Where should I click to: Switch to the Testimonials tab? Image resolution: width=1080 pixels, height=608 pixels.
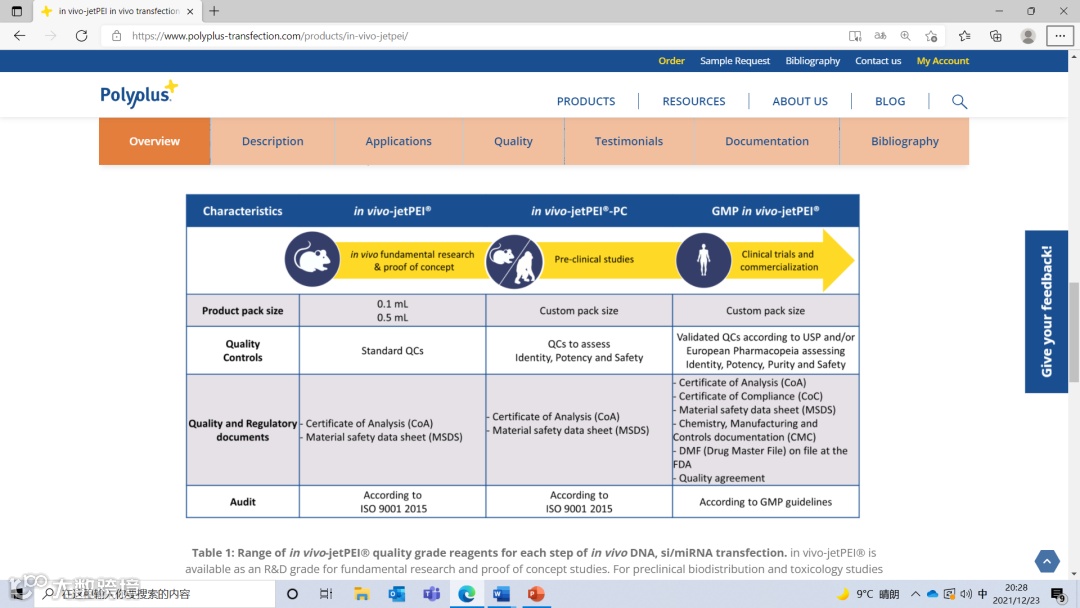[x=629, y=141]
